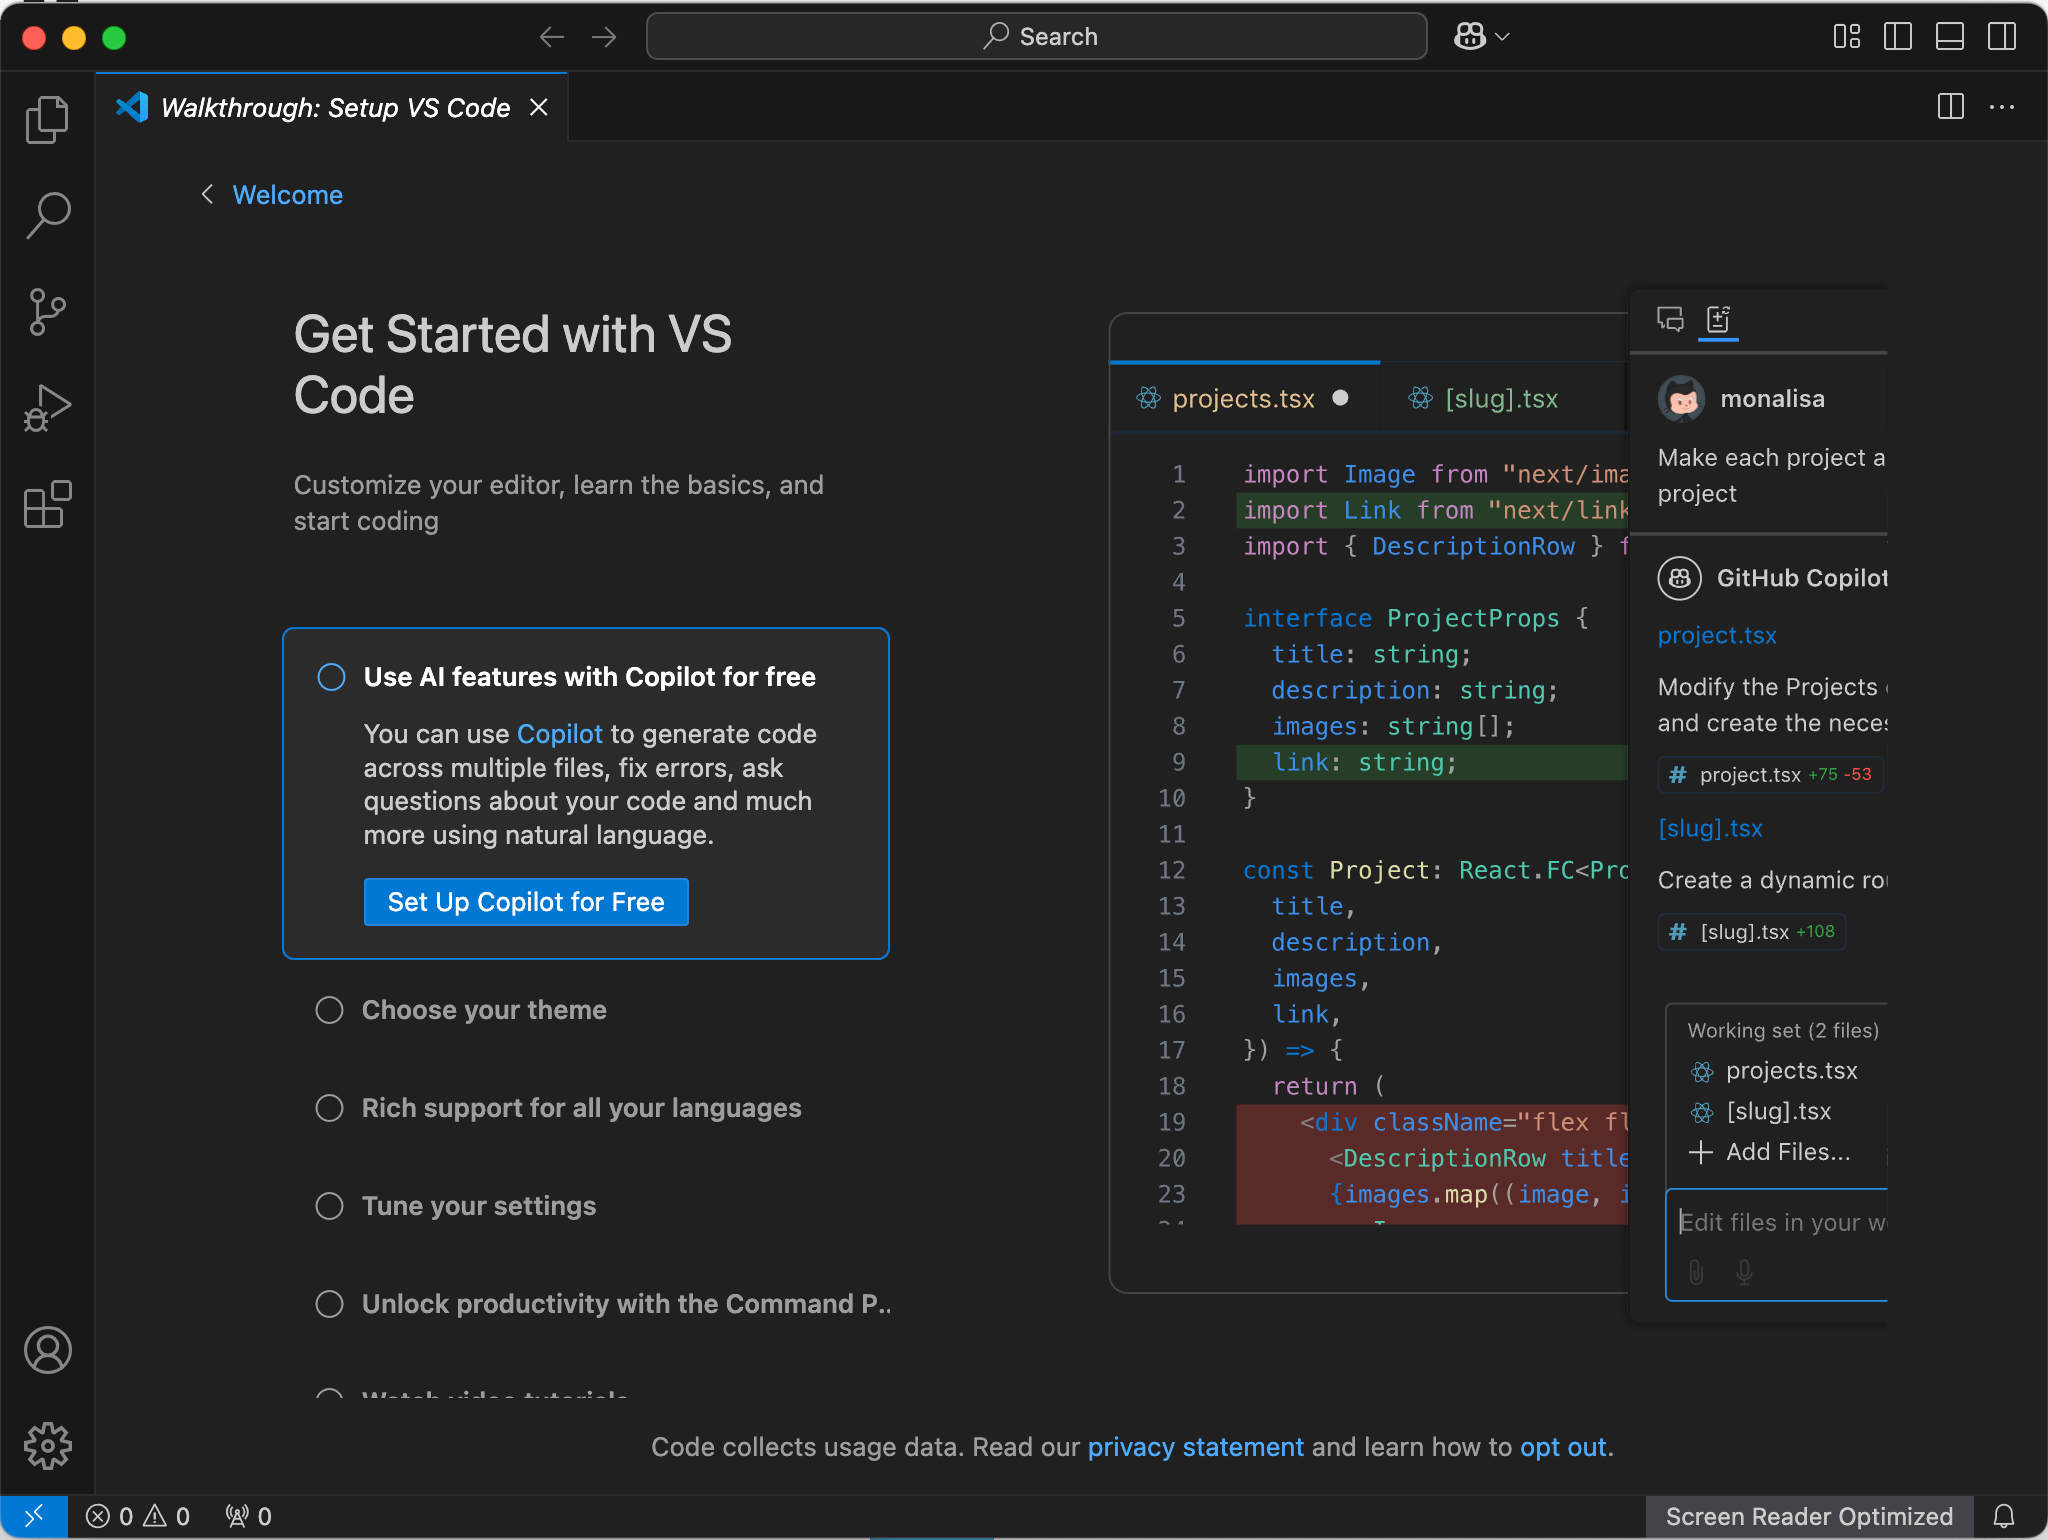
Task: Click the remote indicator in the status bar
Action: coord(36,1515)
